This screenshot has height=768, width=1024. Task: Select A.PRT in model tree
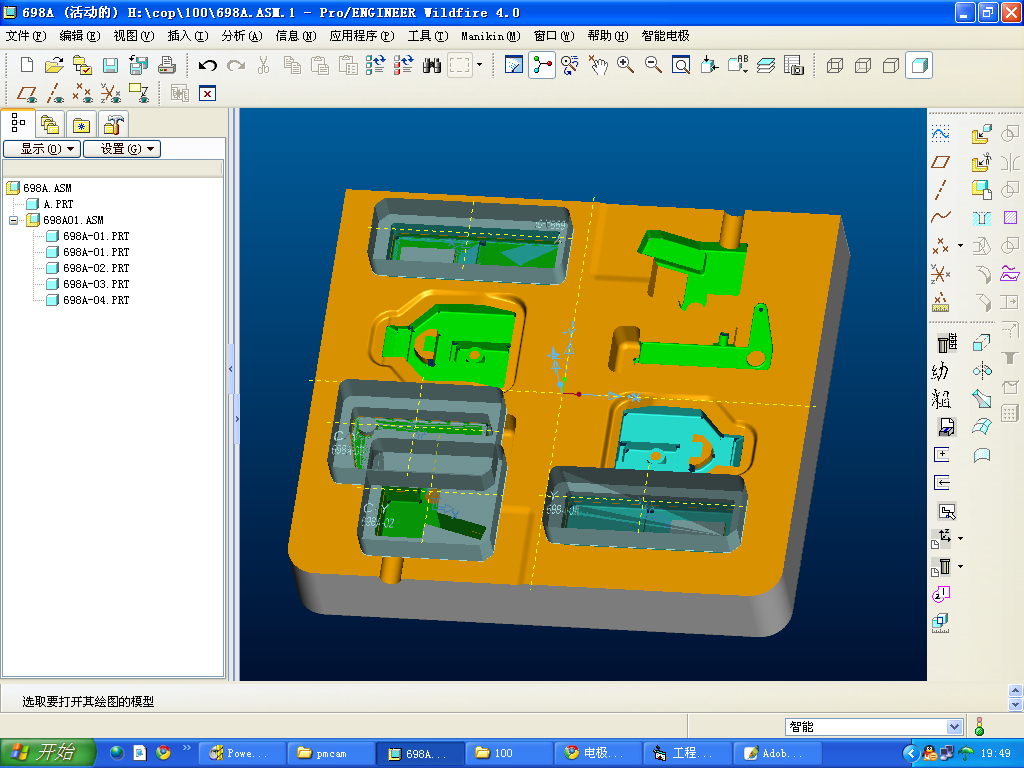(58, 204)
